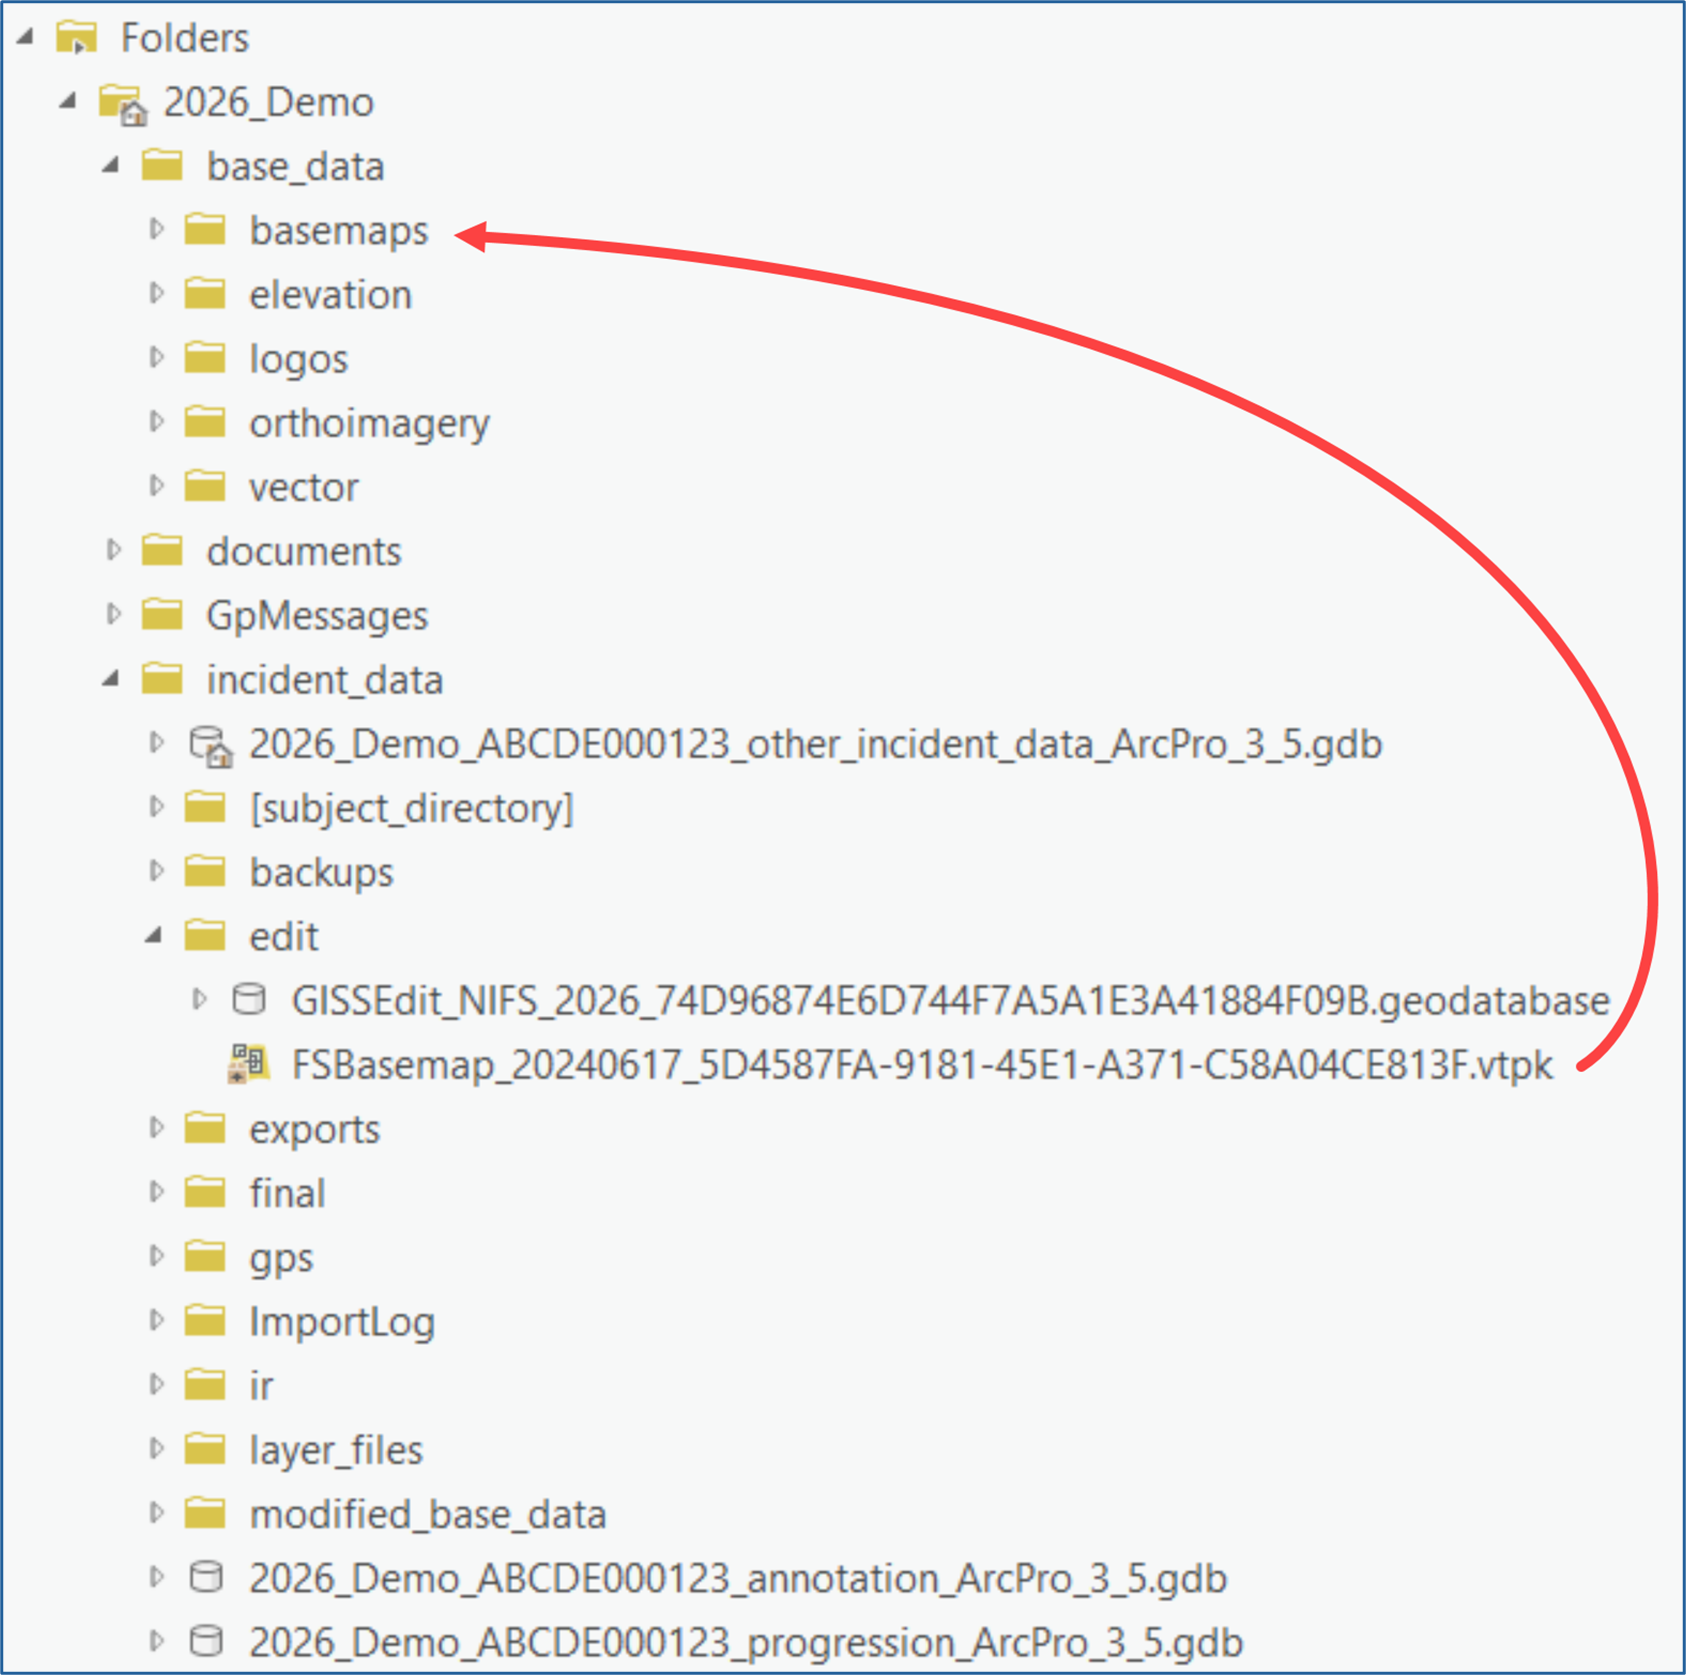The image size is (1686, 1675).
Task: Click the home folder icon for 2026_Demo
Action: [x=123, y=104]
